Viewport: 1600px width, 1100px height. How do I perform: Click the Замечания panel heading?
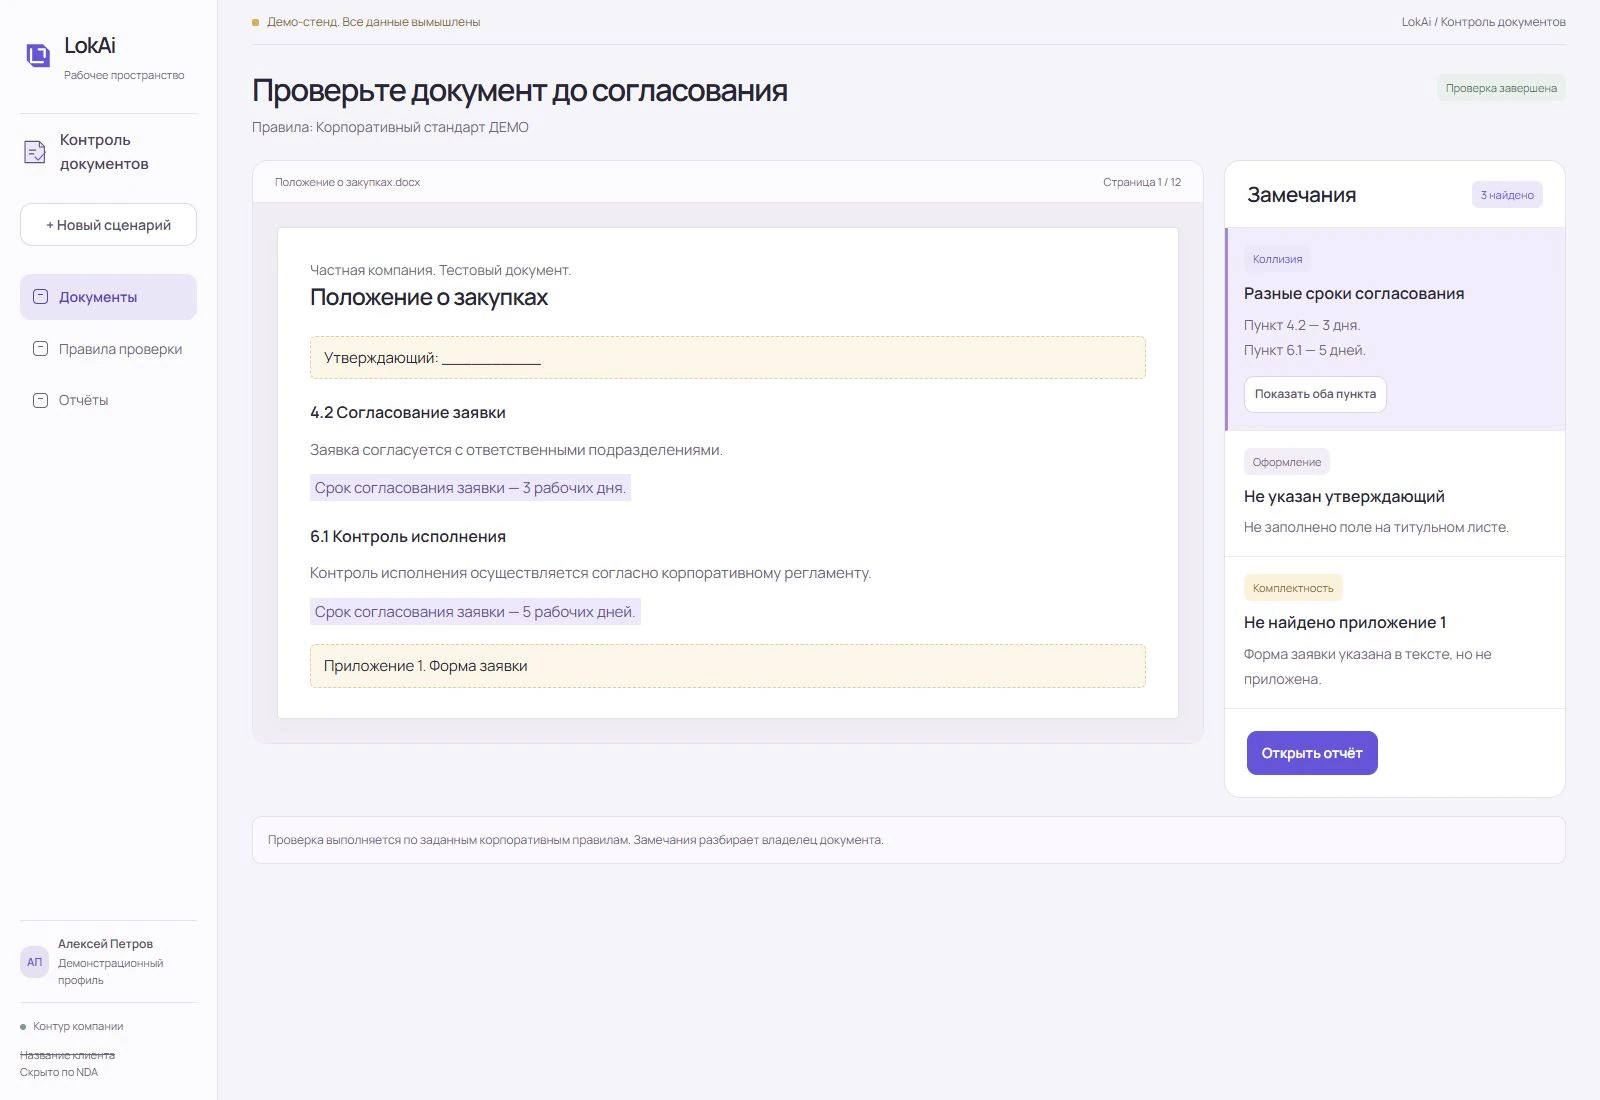[1302, 195]
